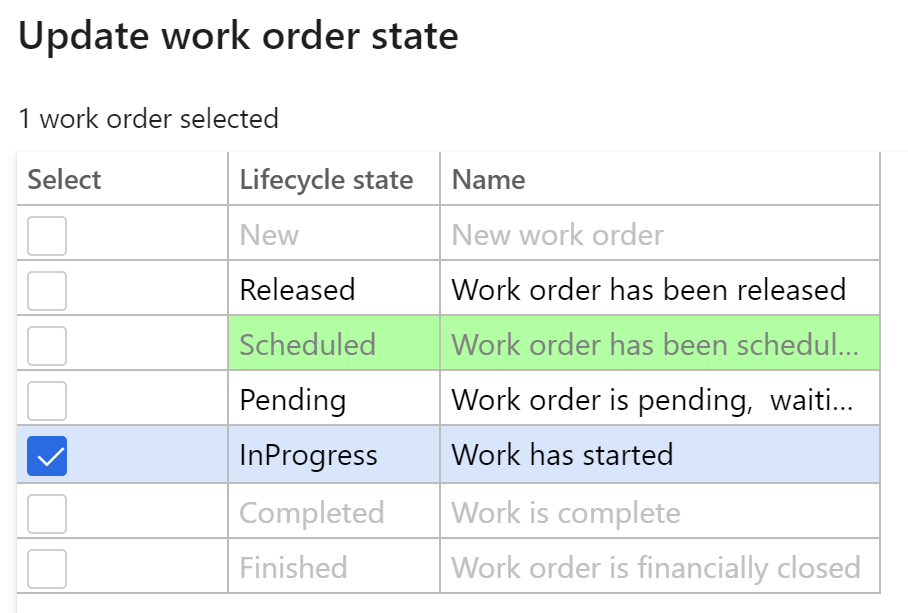Select the Pending lifecycle state cell

(334, 399)
